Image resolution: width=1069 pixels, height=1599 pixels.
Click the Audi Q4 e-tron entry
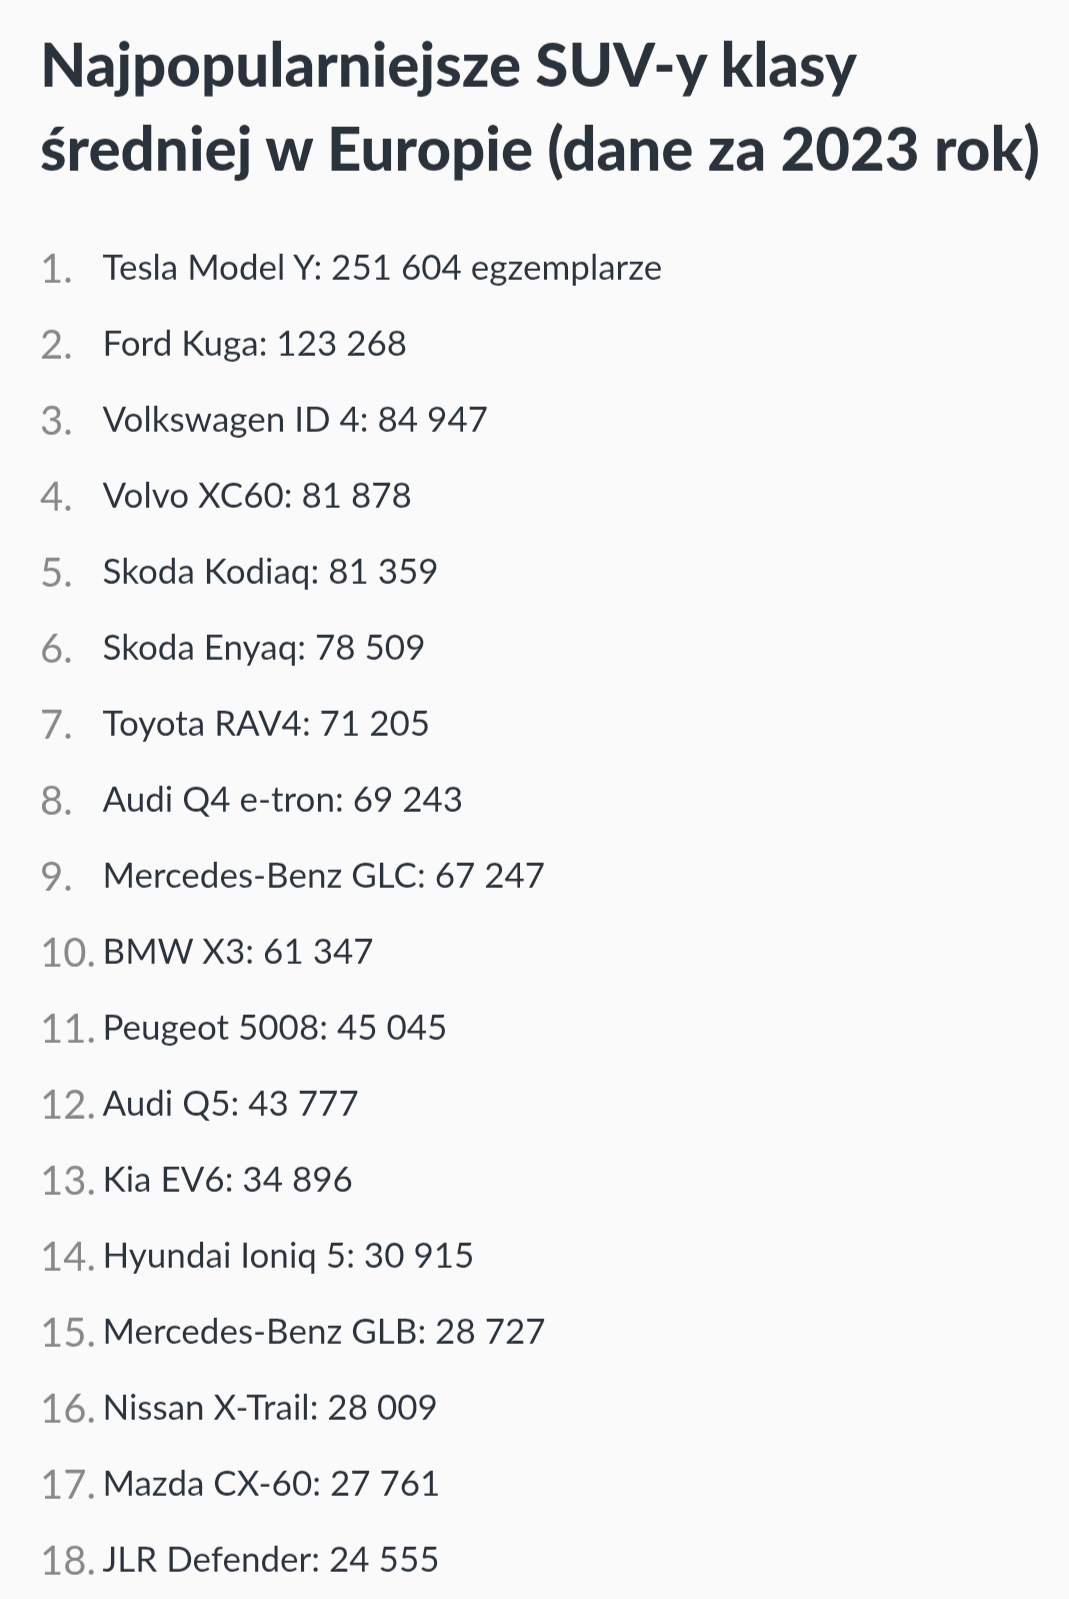(x=282, y=800)
